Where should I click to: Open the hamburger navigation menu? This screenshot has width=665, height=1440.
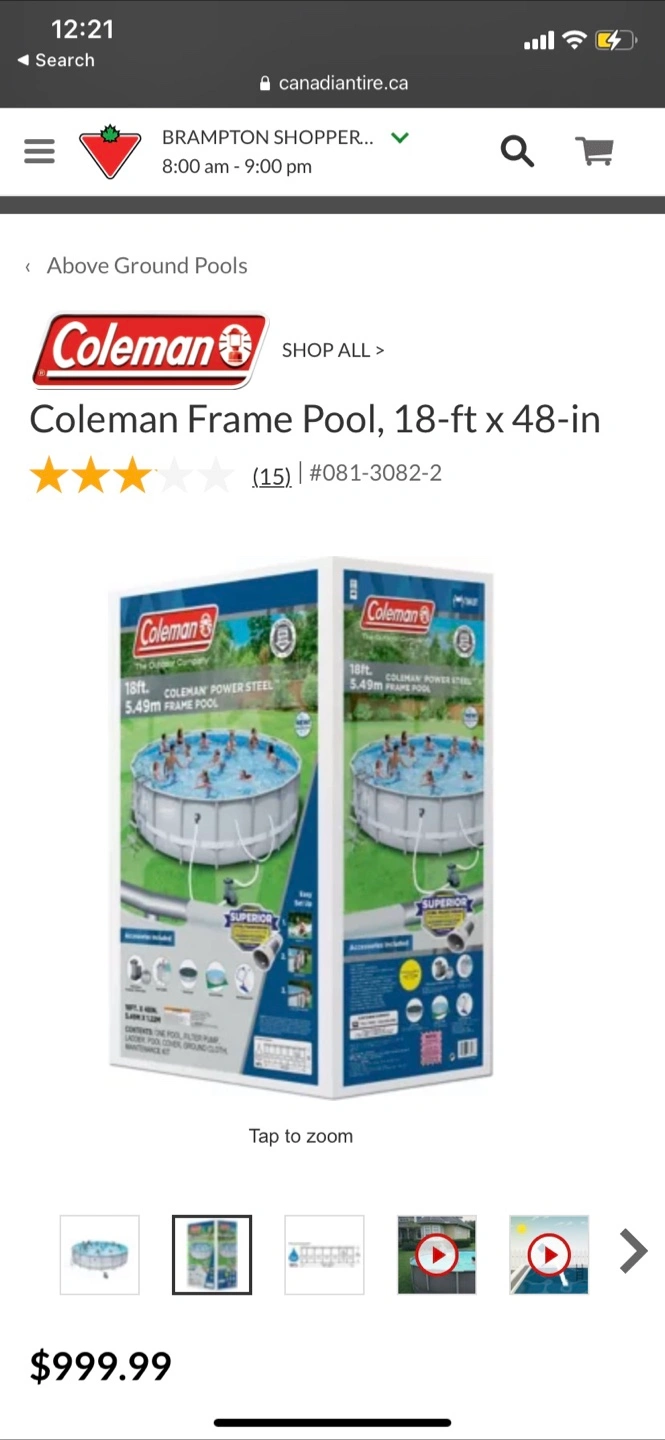(39, 151)
